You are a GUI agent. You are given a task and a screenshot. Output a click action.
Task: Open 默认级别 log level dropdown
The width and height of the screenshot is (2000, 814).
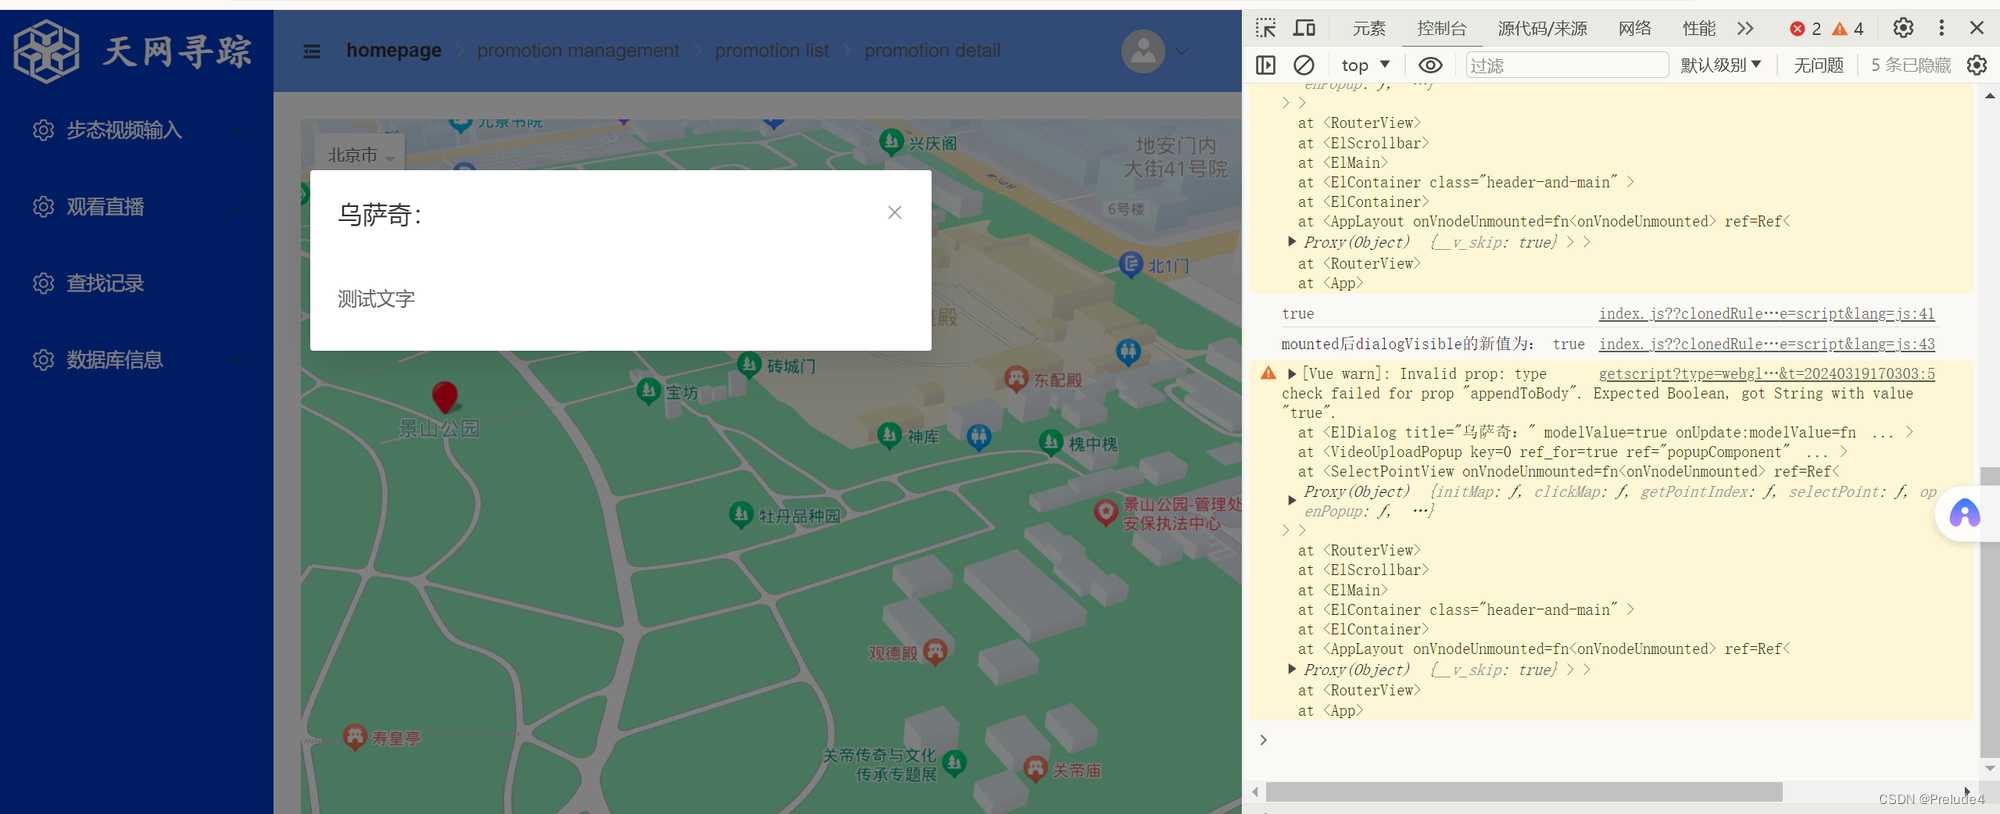click(1721, 65)
